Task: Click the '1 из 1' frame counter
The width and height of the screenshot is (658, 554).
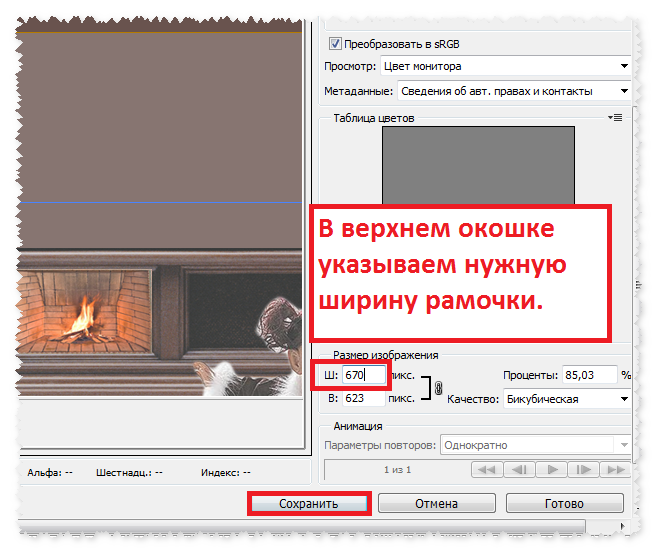Action: pos(397,470)
